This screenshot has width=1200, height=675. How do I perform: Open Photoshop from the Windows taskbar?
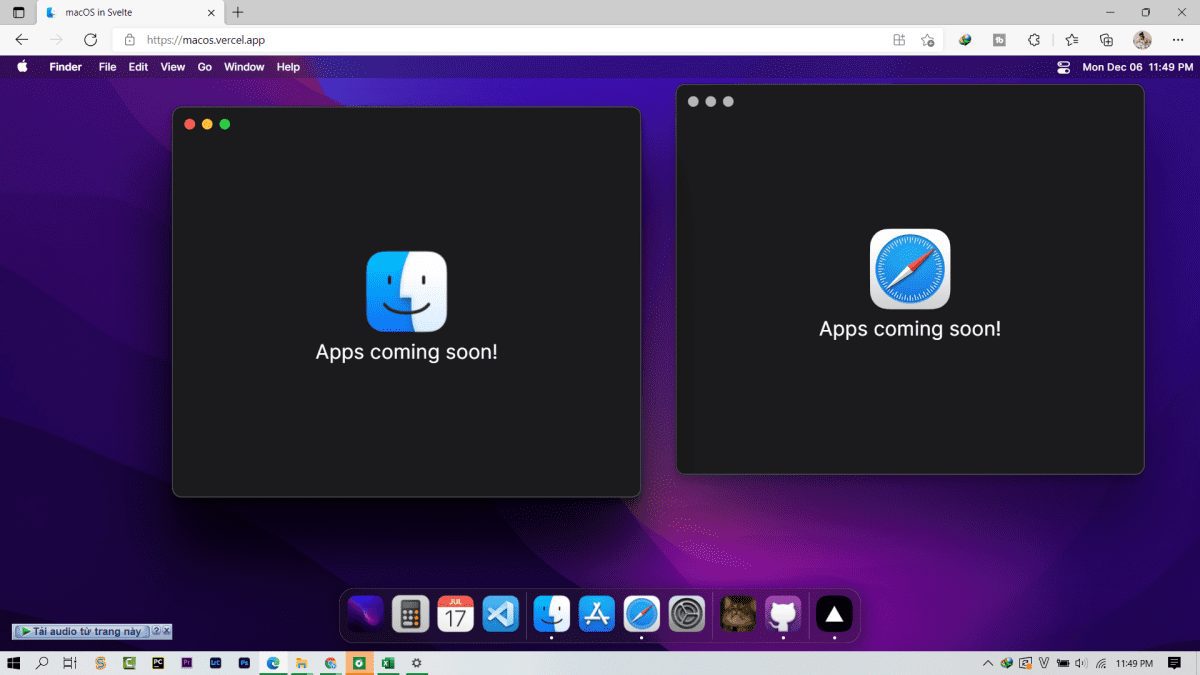(x=244, y=663)
